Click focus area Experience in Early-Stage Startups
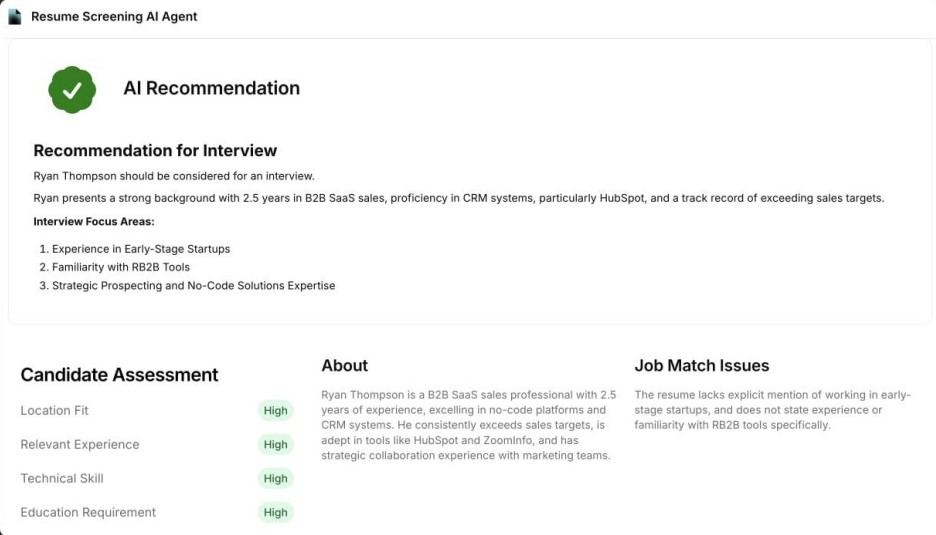The height and width of the screenshot is (535, 936). tap(141, 249)
